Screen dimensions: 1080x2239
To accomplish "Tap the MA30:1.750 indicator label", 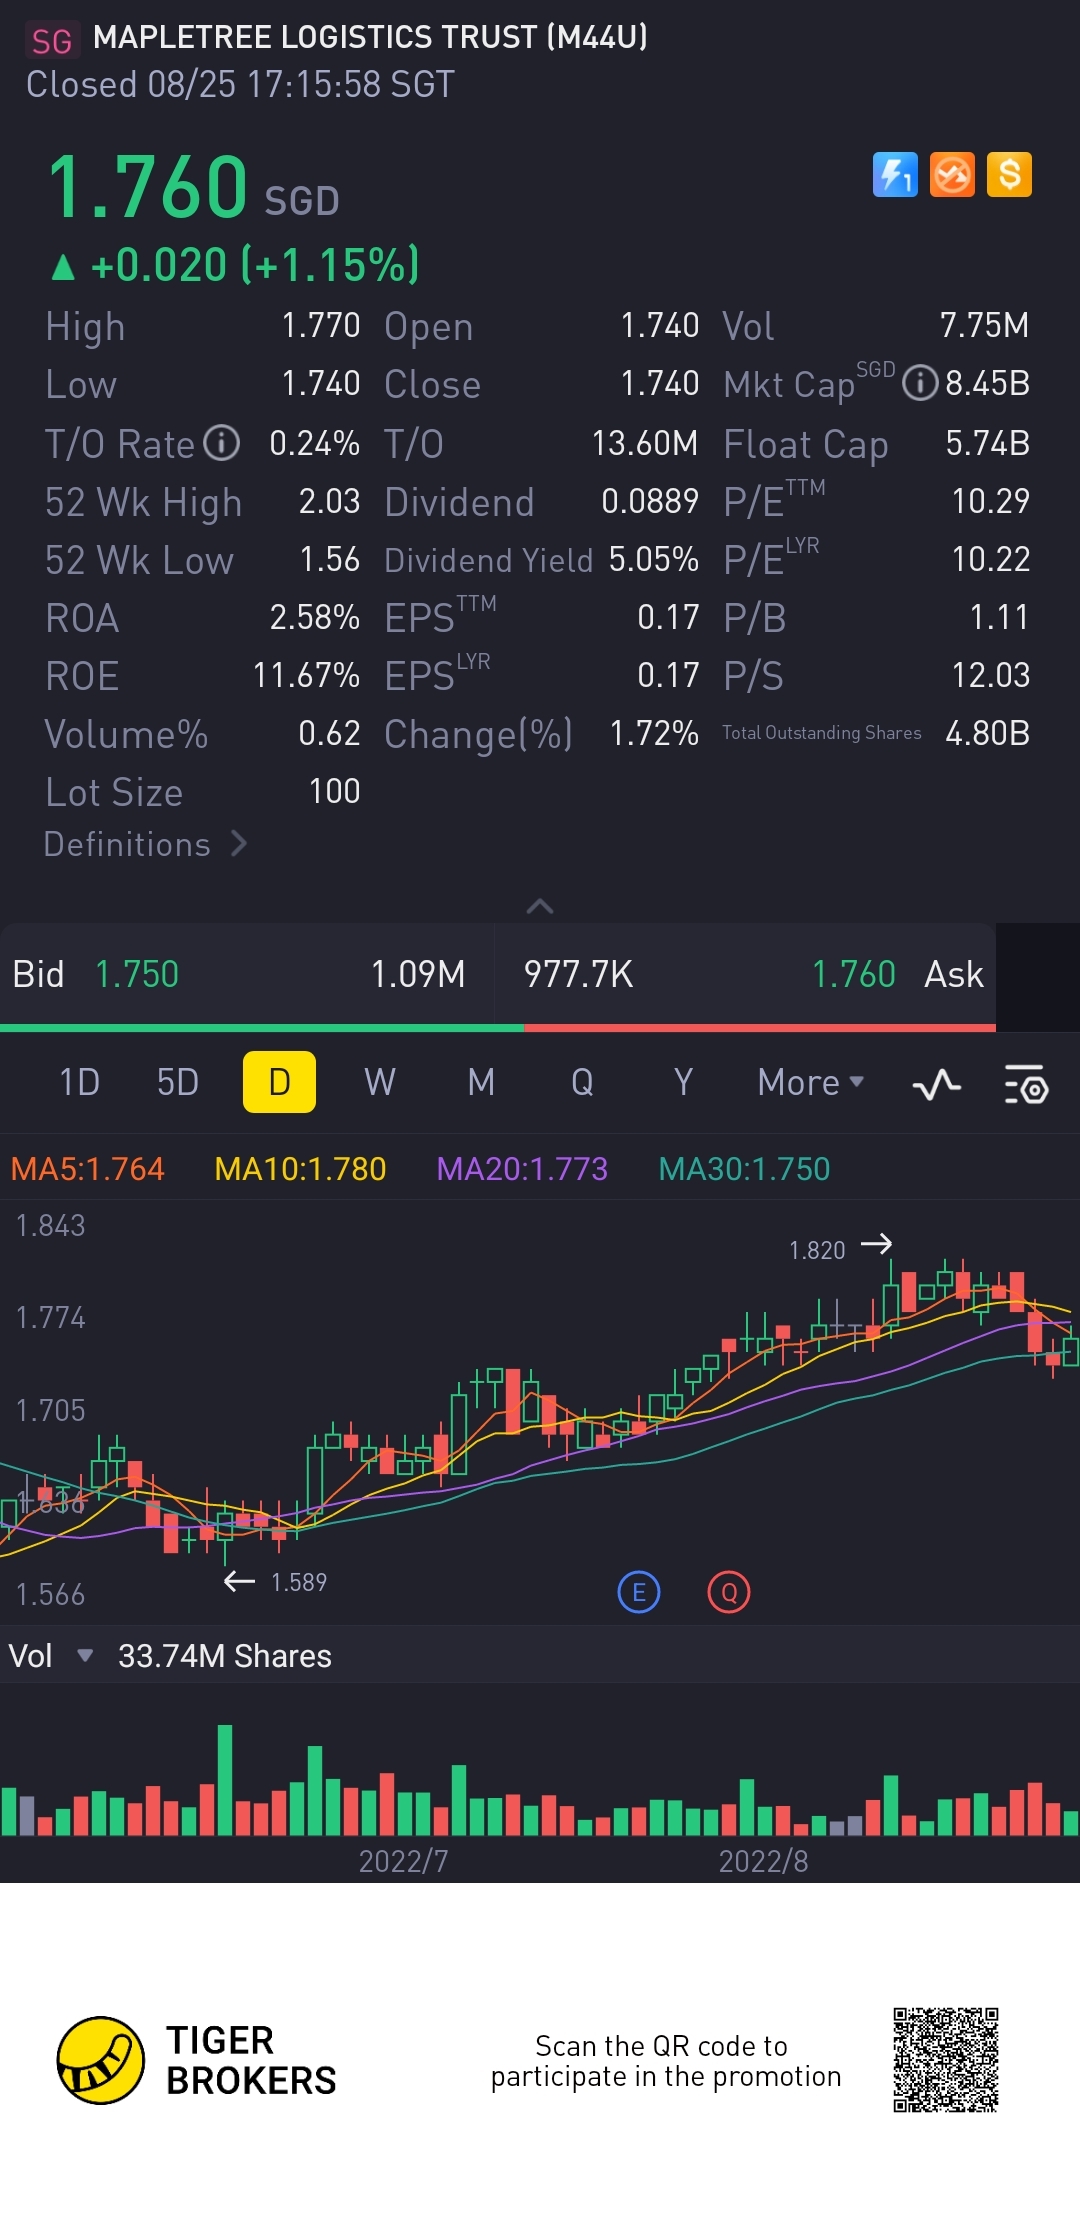I will click(x=744, y=1169).
